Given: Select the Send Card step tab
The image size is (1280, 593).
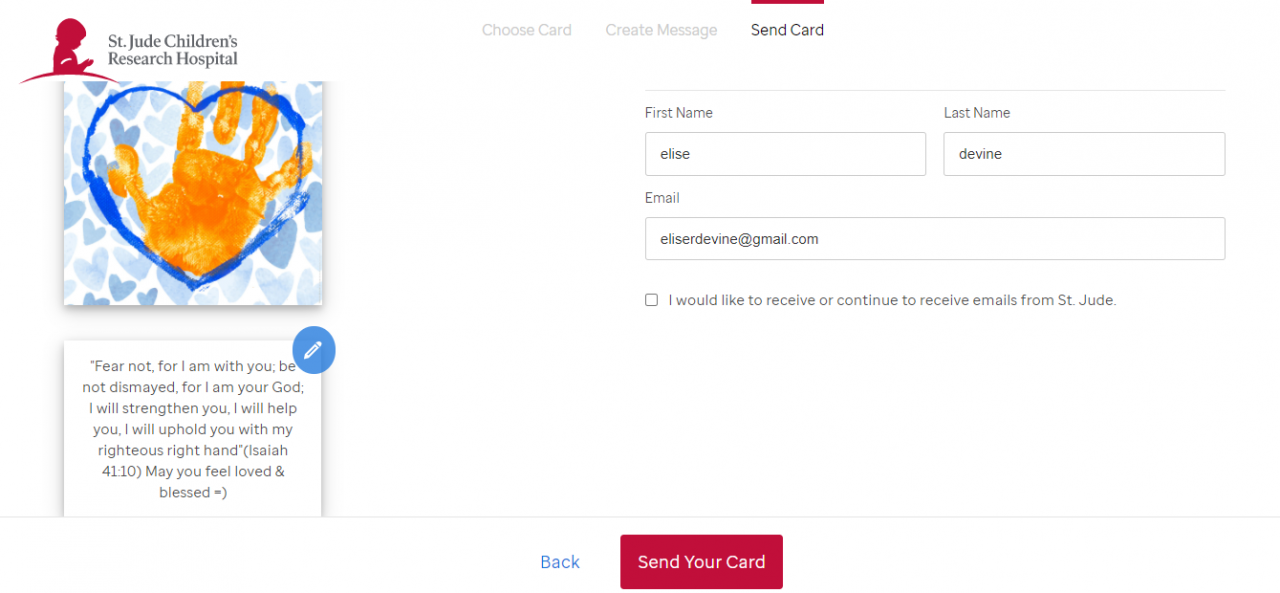Looking at the screenshot, I should pyautogui.click(x=787, y=30).
